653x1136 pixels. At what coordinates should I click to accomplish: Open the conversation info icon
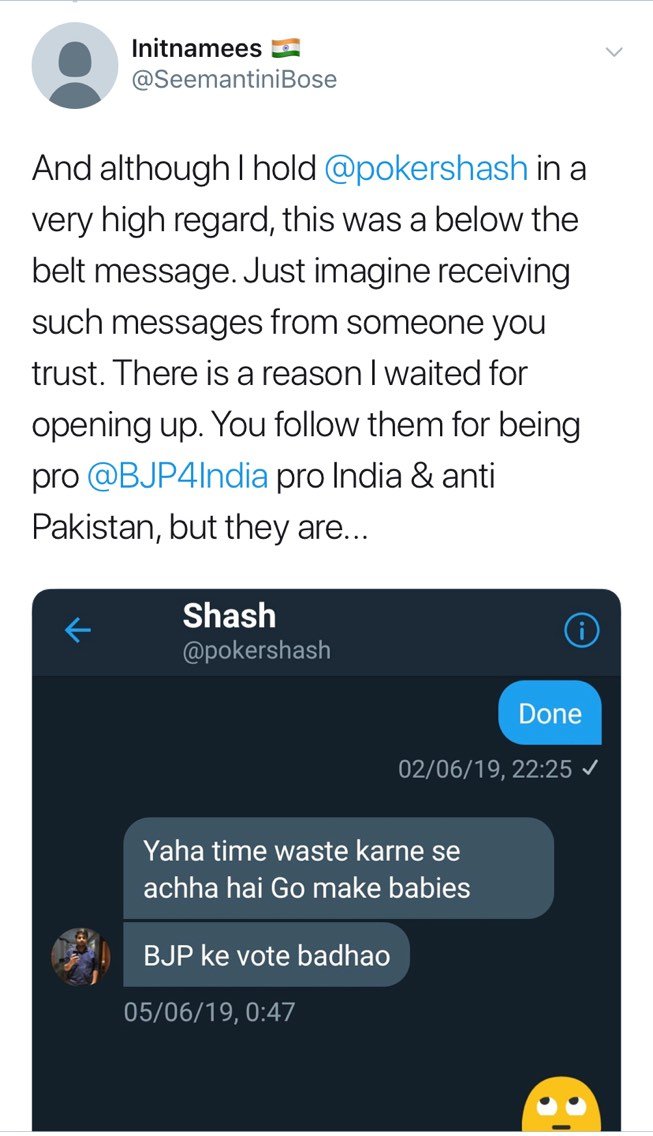pos(581,632)
